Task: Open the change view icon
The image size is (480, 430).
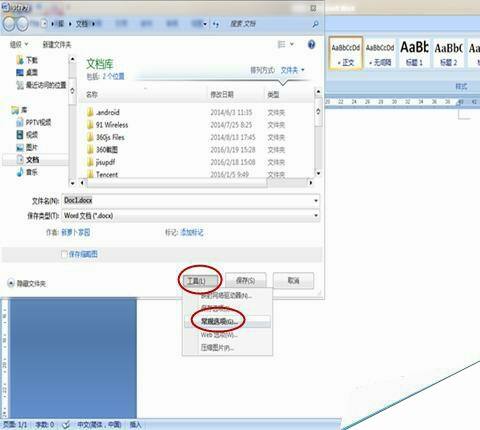Action: [282, 44]
